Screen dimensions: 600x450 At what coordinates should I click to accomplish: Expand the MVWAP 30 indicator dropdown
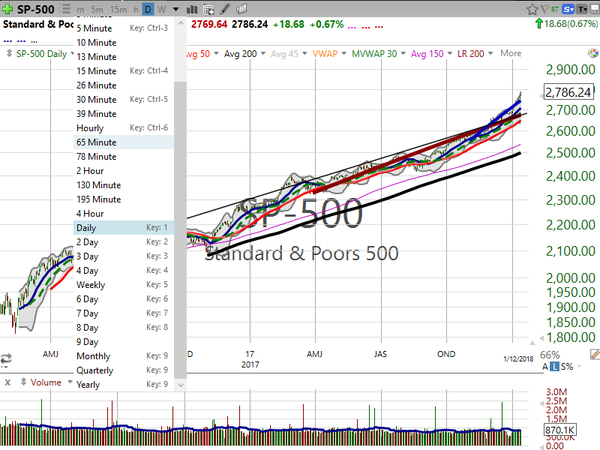(403, 54)
